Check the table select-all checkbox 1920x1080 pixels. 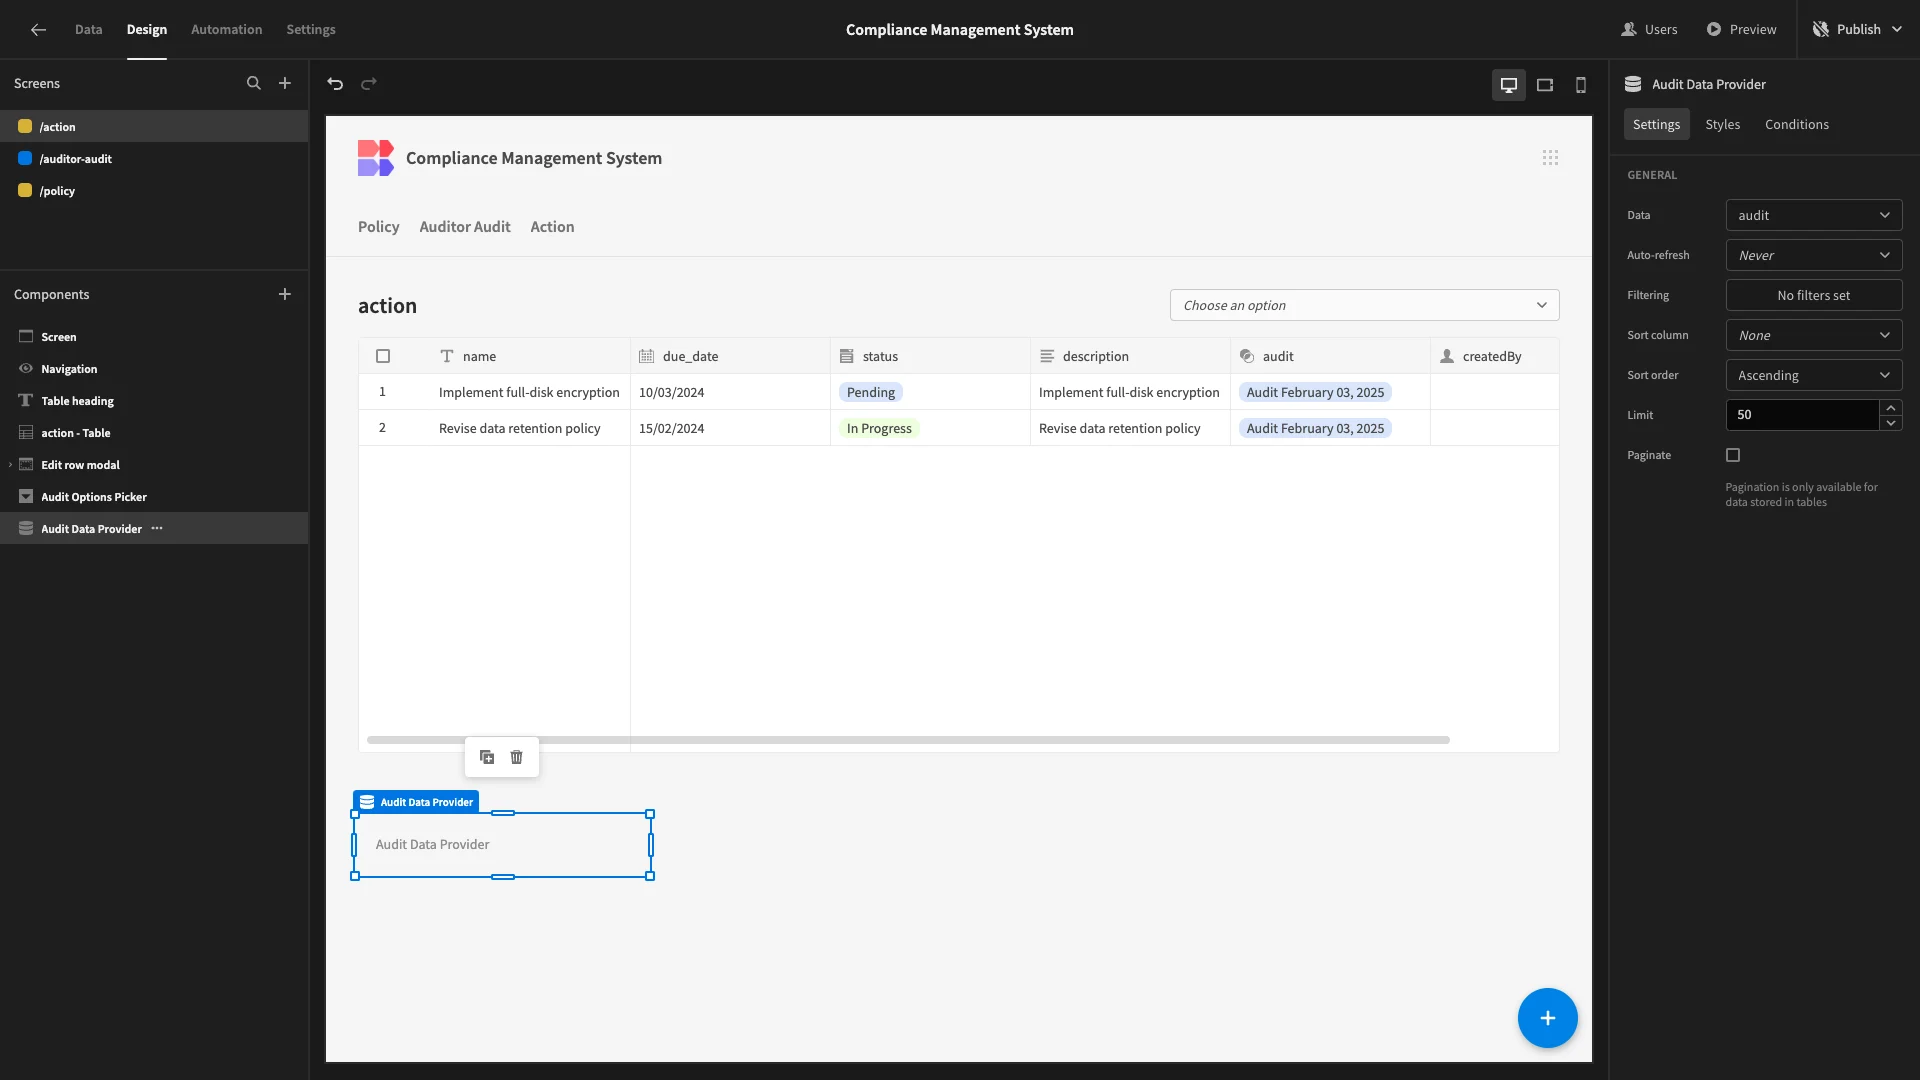coord(383,356)
